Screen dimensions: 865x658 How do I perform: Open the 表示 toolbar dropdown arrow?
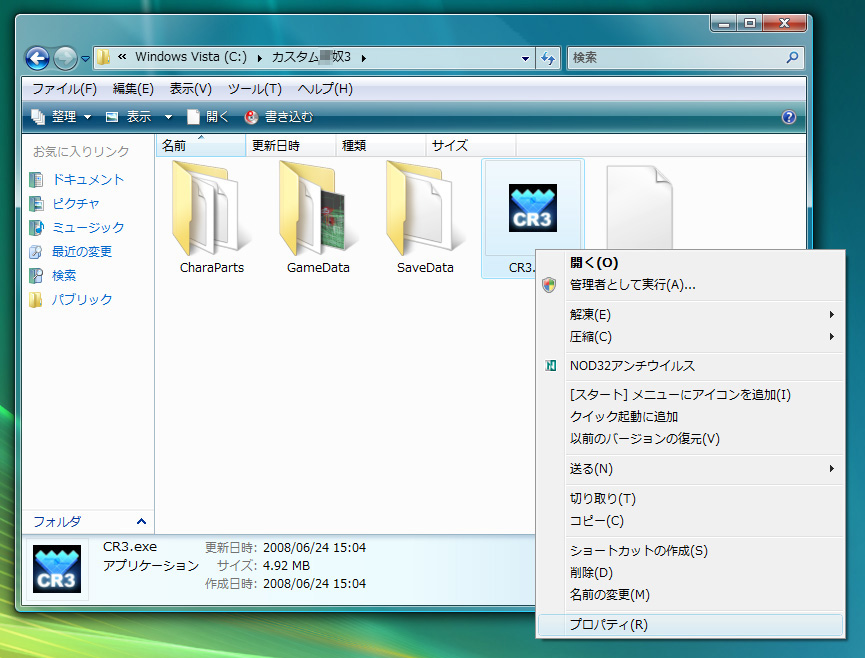pyautogui.click(x=168, y=117)
